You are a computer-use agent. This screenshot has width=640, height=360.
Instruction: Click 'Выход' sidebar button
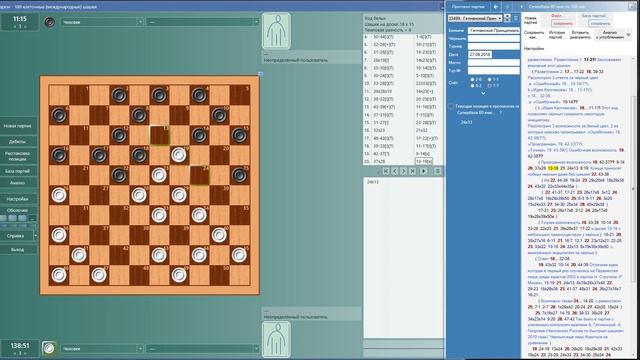click(18, 249)
